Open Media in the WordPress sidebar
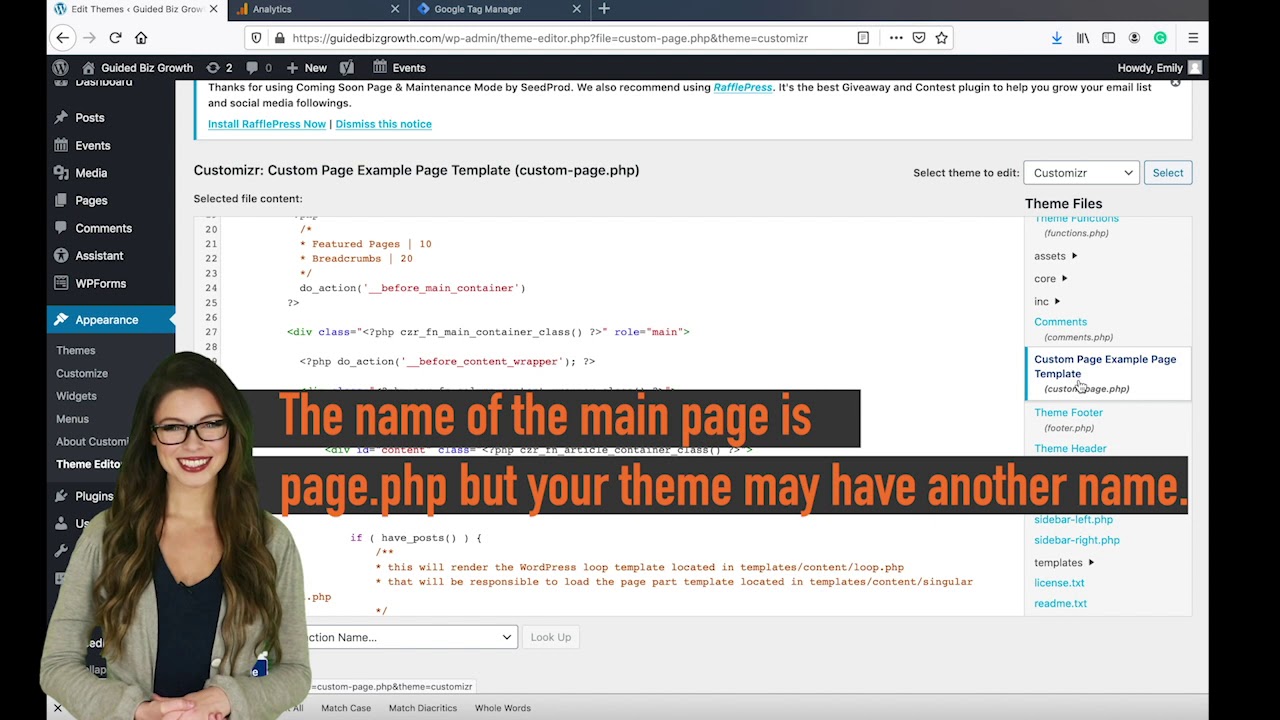 tap(91, 173)
